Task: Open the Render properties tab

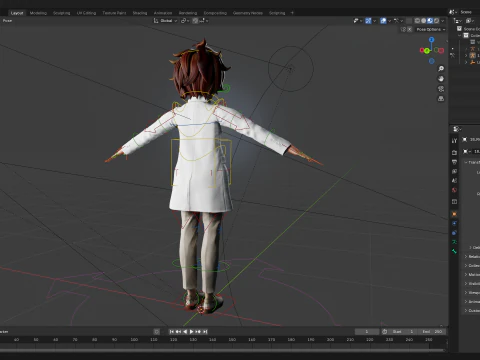Action: [x=454, y=152]
